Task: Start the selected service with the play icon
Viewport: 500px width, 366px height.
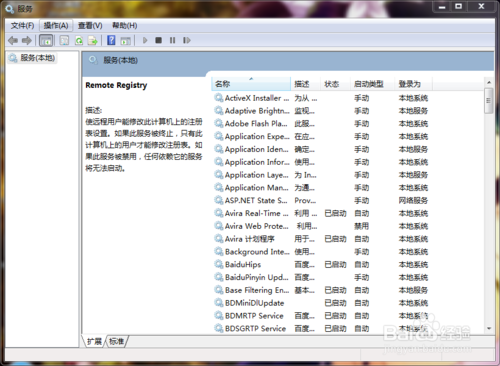Action: [145, 40]
